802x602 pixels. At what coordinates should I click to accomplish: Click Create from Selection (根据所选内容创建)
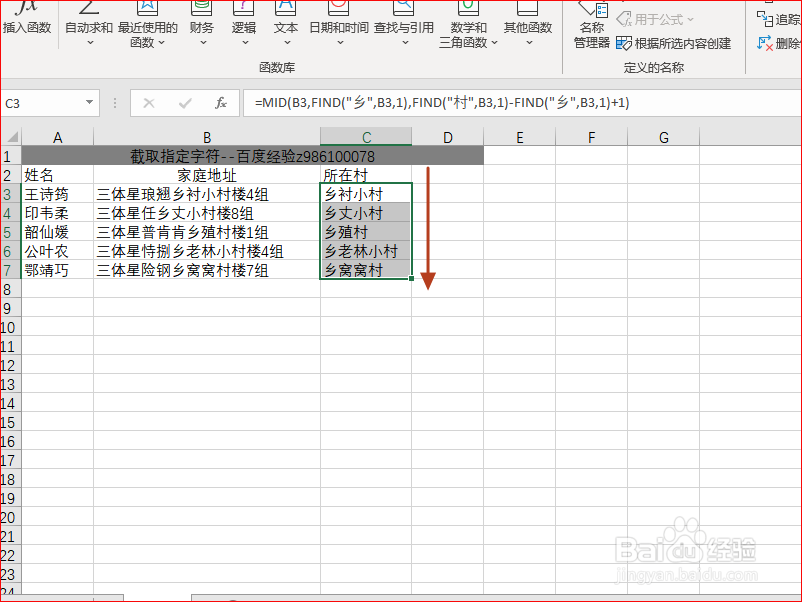coord(684,44)
